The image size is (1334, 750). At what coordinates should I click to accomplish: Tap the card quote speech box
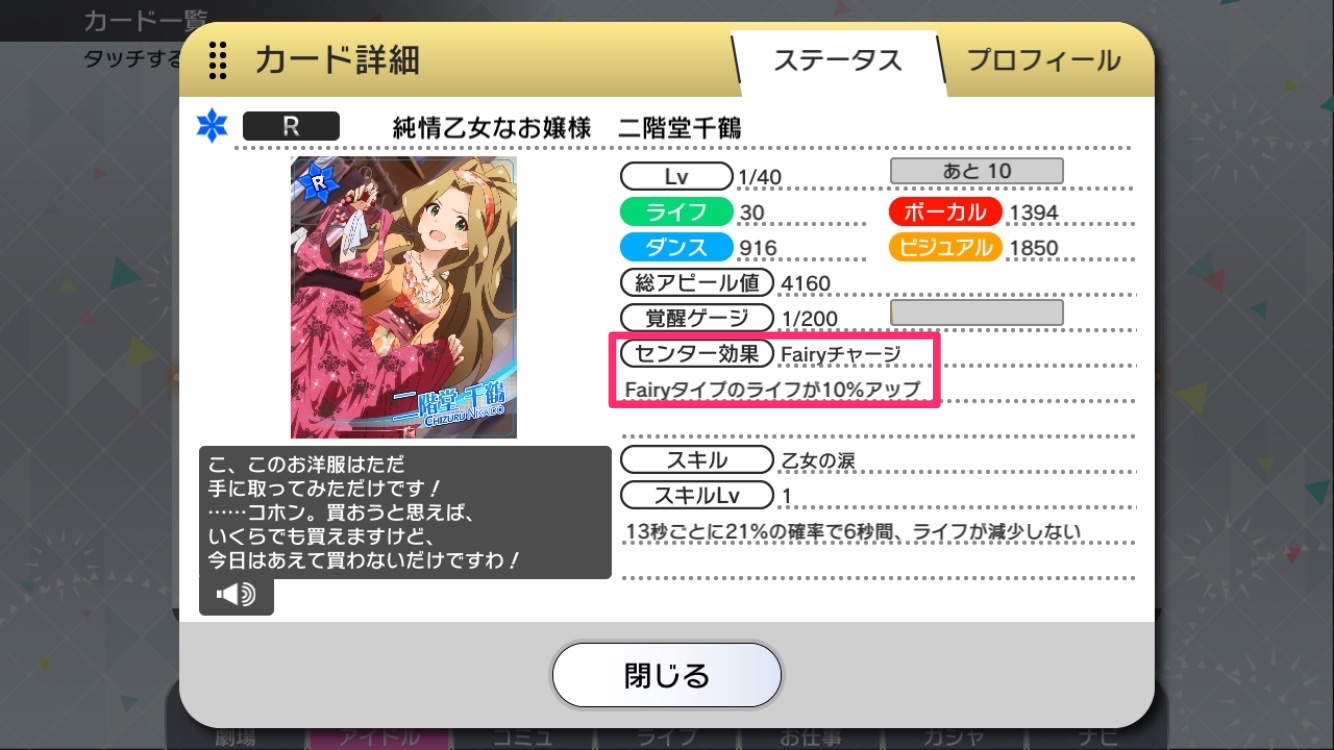click(x=405, y=512)
